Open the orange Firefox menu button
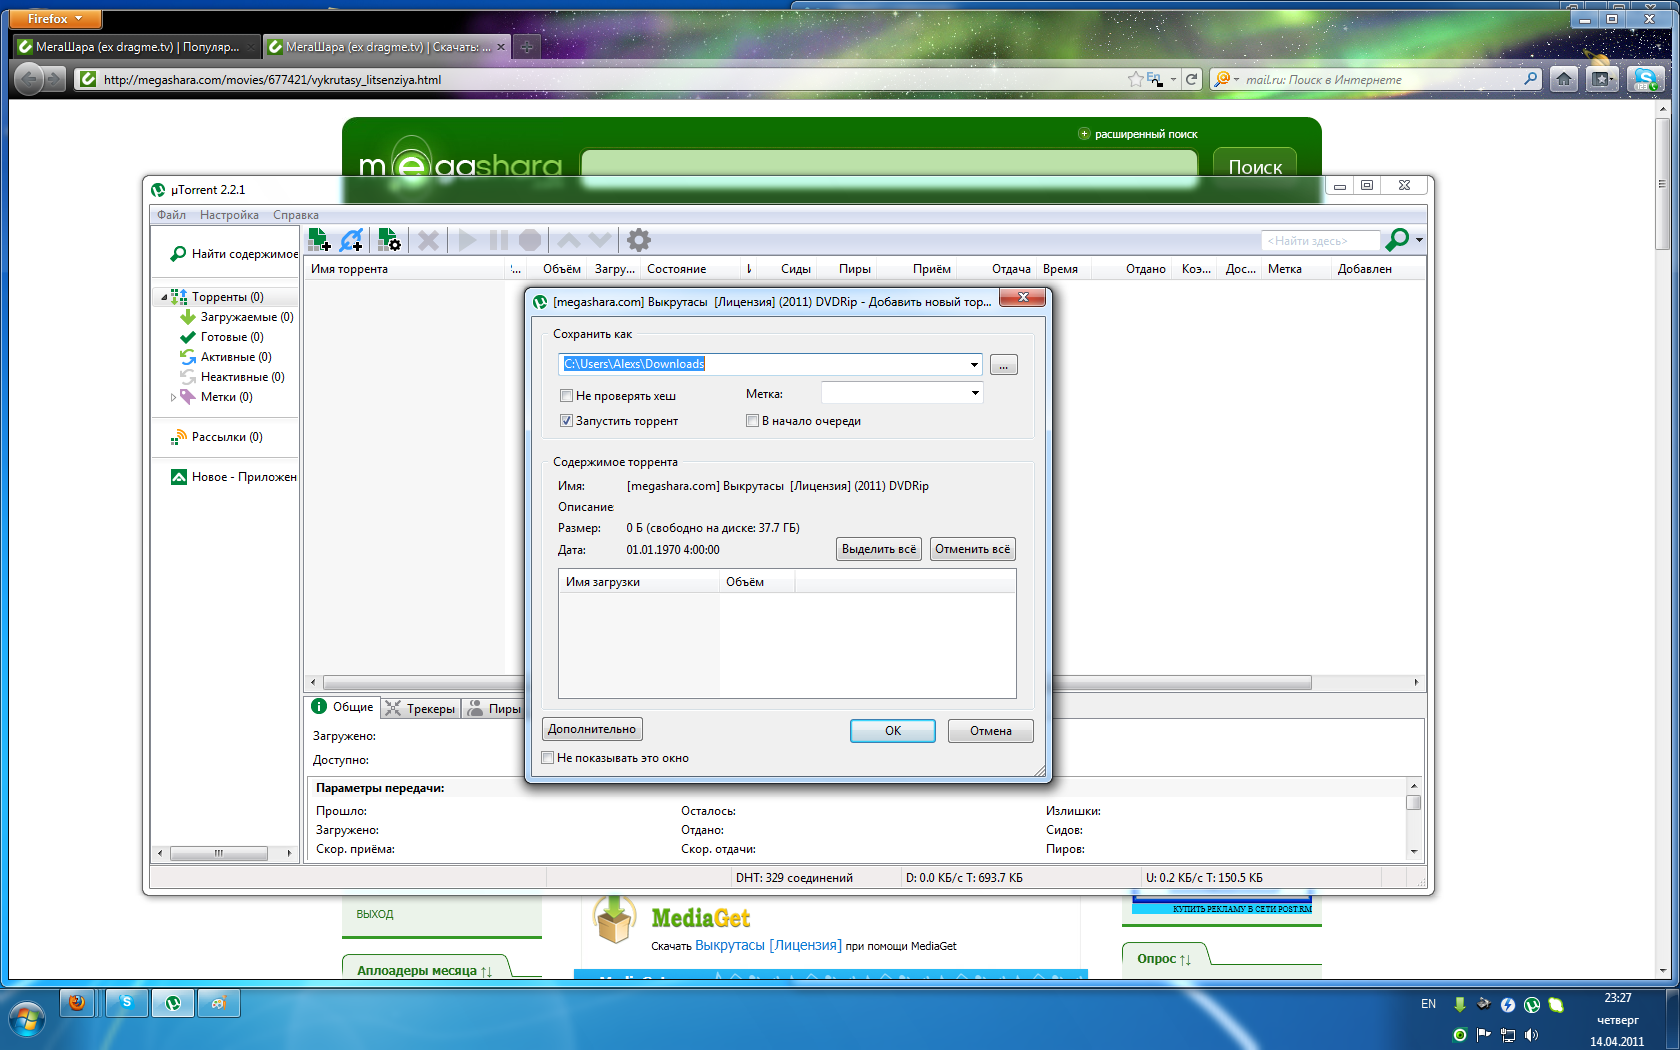This screenshot has height=1050, width=1680. [57, 19]
